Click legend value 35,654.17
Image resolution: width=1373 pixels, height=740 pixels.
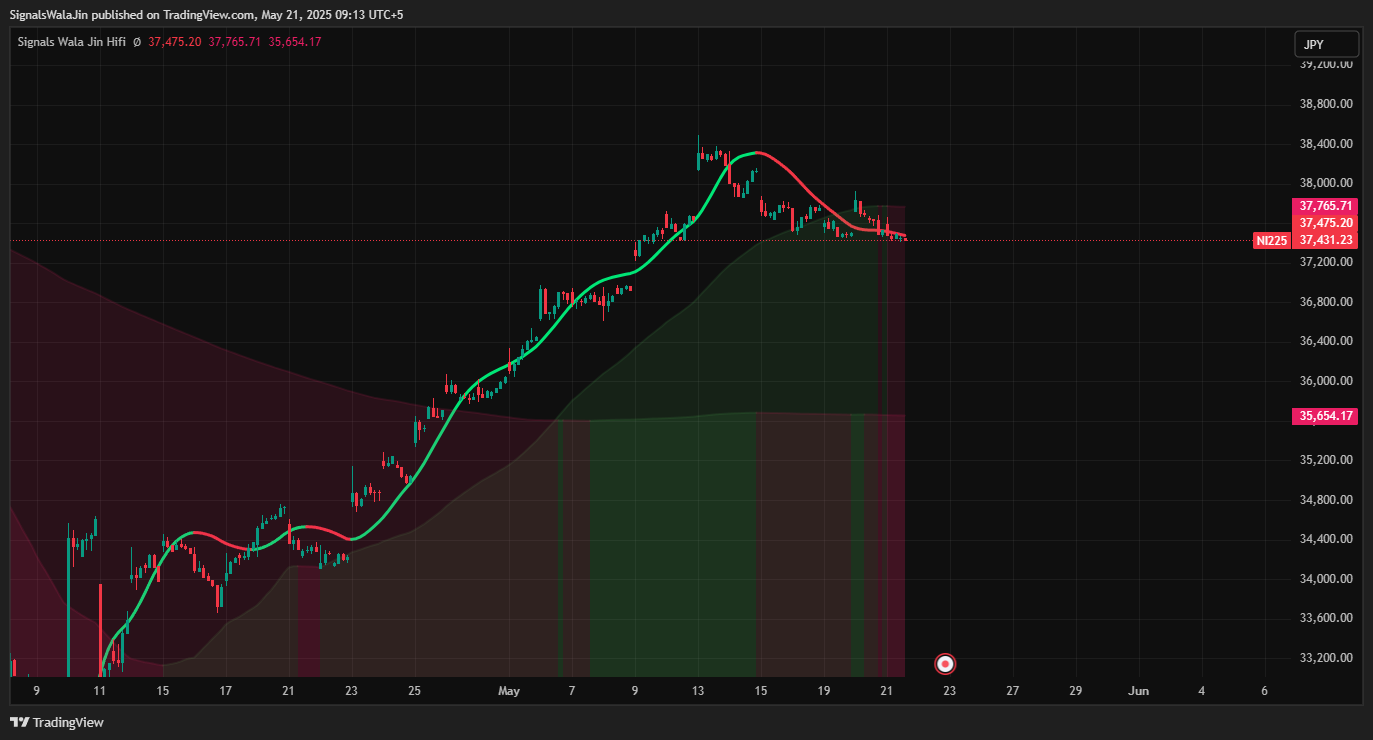pos(295,42)
